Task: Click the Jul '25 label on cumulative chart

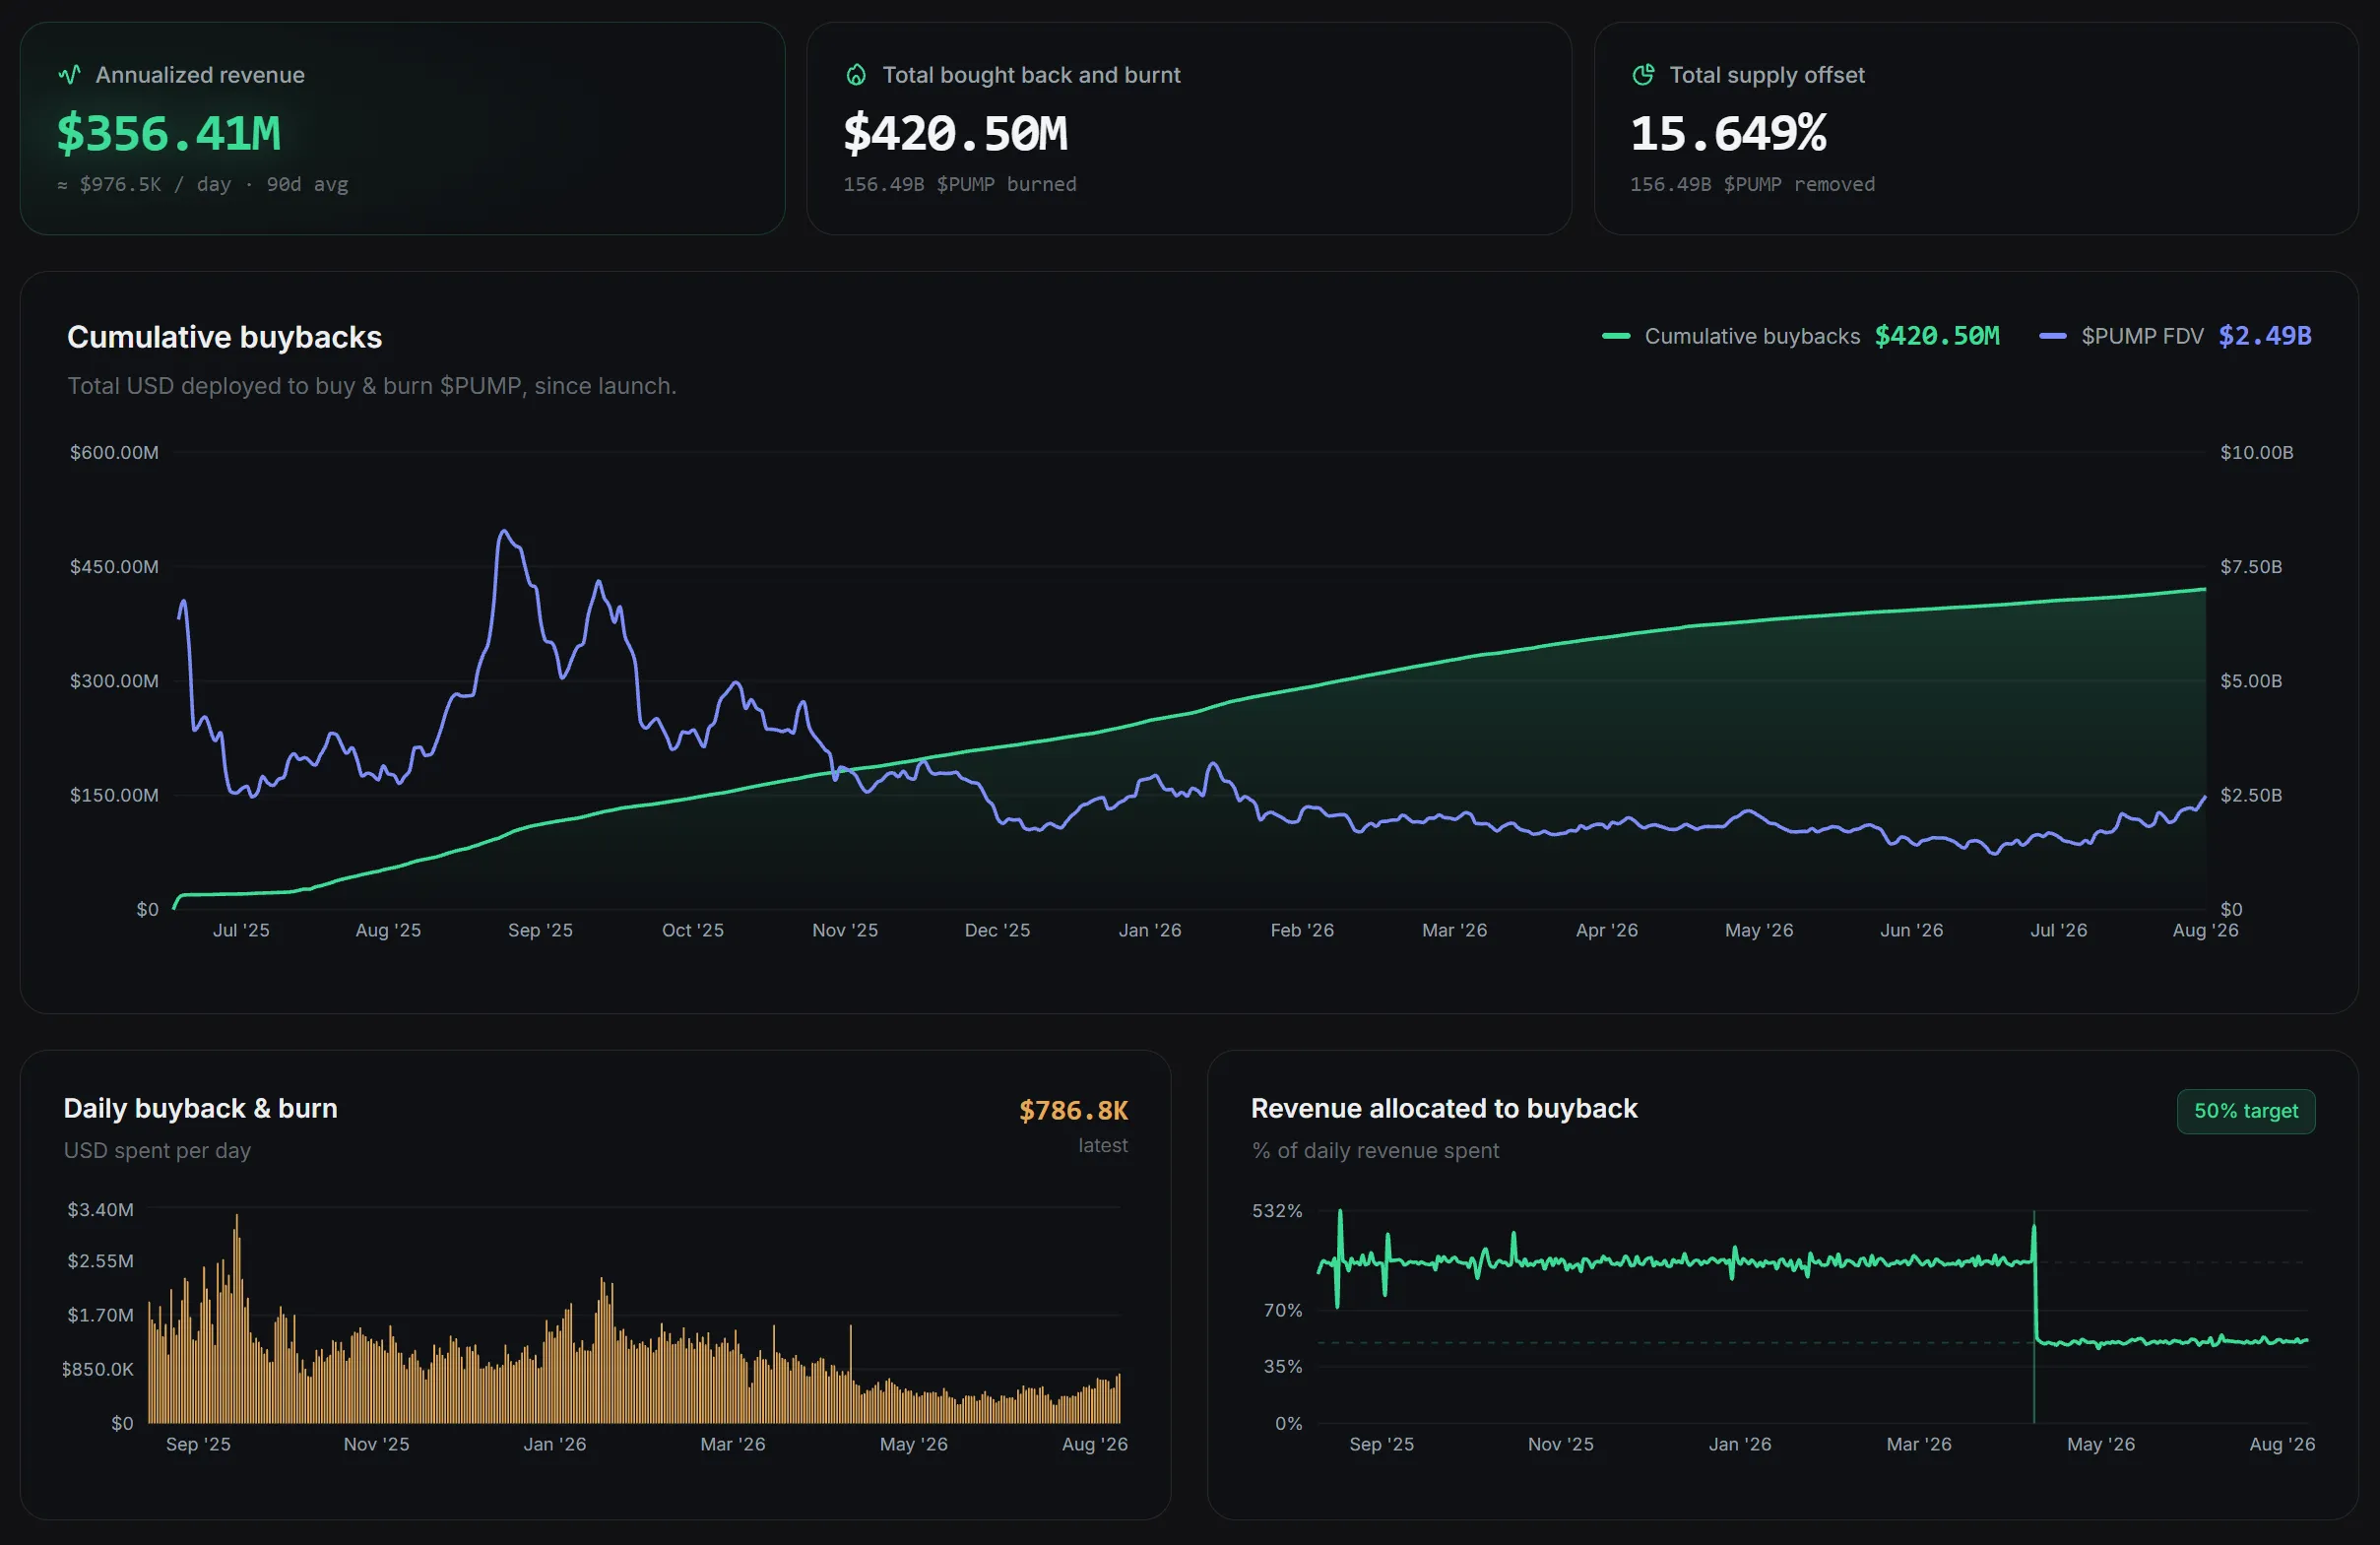Action: [x=241, y=930]
